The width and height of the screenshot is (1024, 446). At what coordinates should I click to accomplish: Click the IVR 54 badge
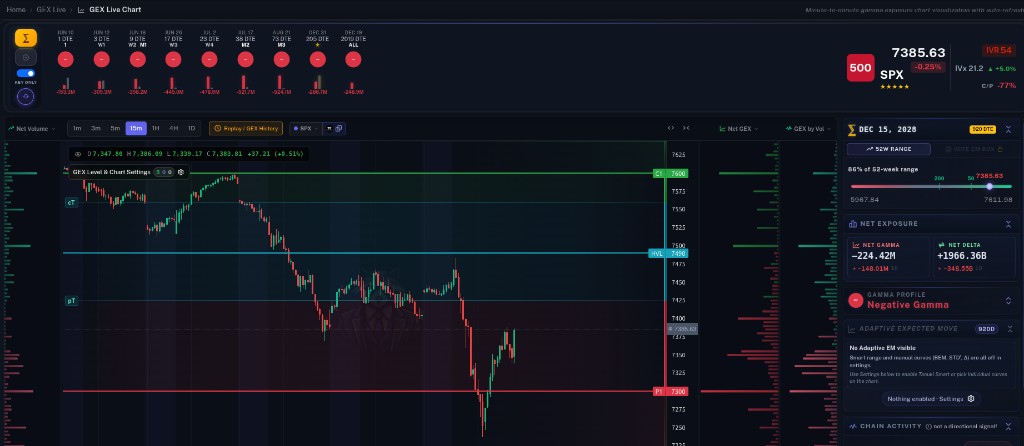[999, 50]
